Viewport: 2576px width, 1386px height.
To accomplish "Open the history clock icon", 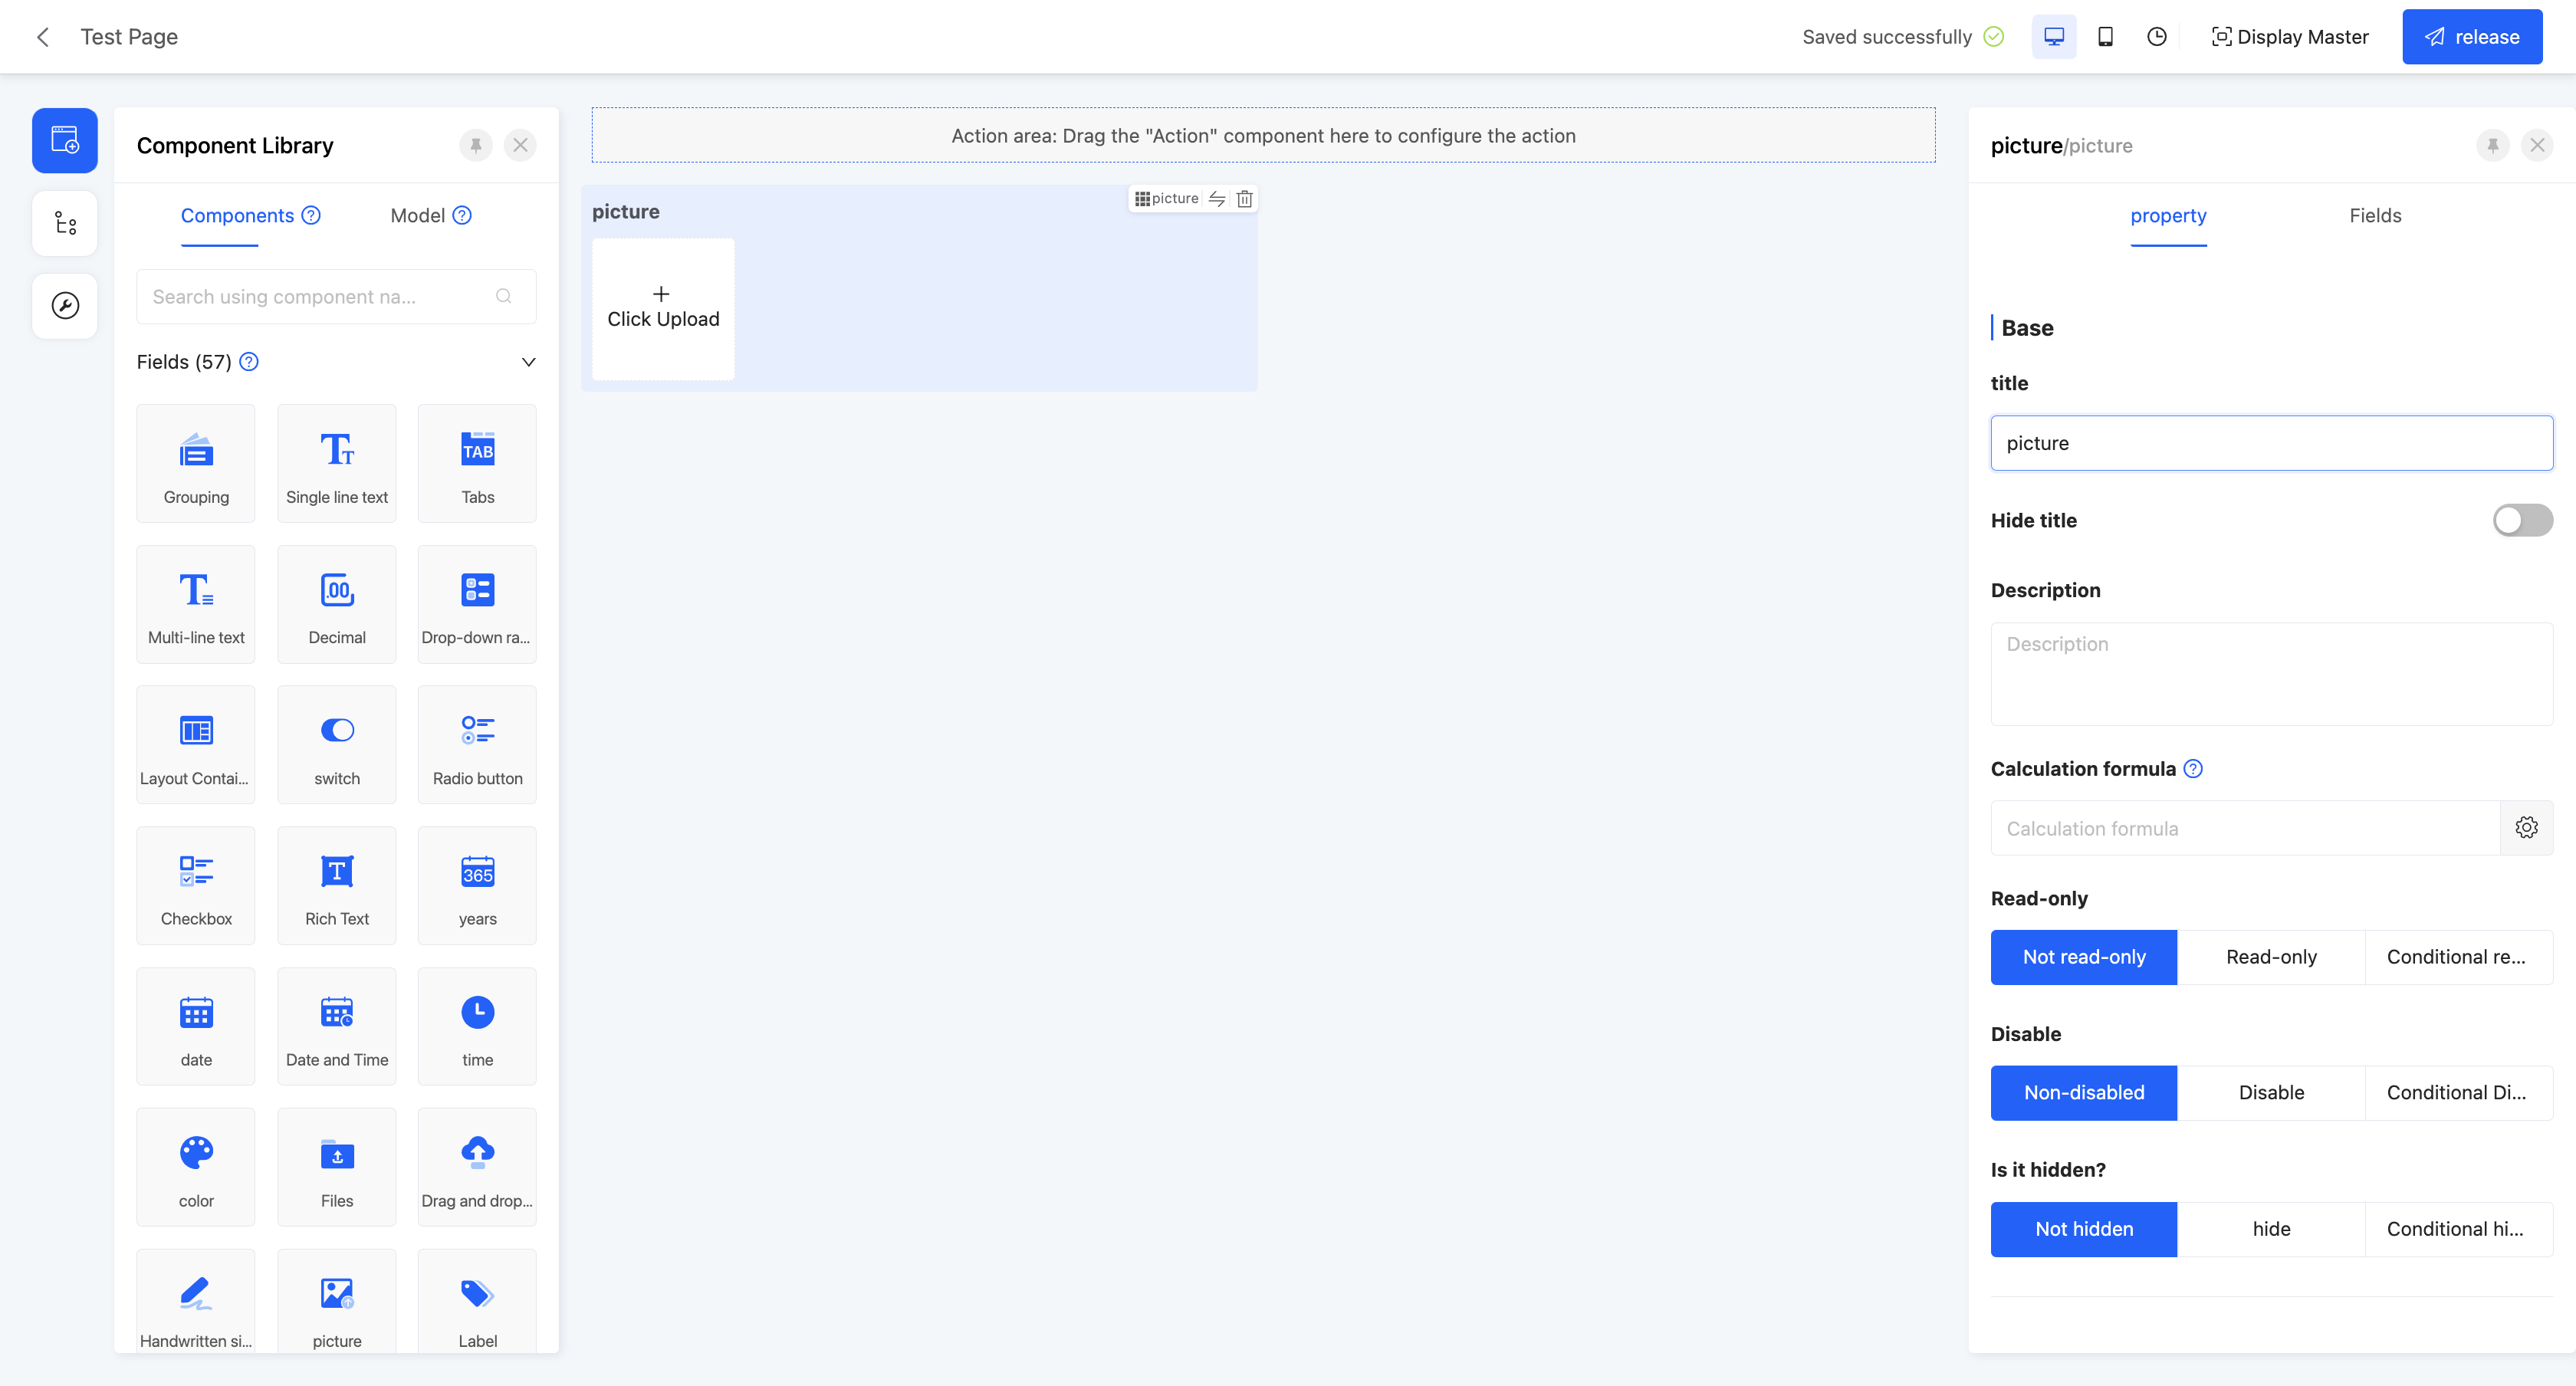I will point(2157,37).
